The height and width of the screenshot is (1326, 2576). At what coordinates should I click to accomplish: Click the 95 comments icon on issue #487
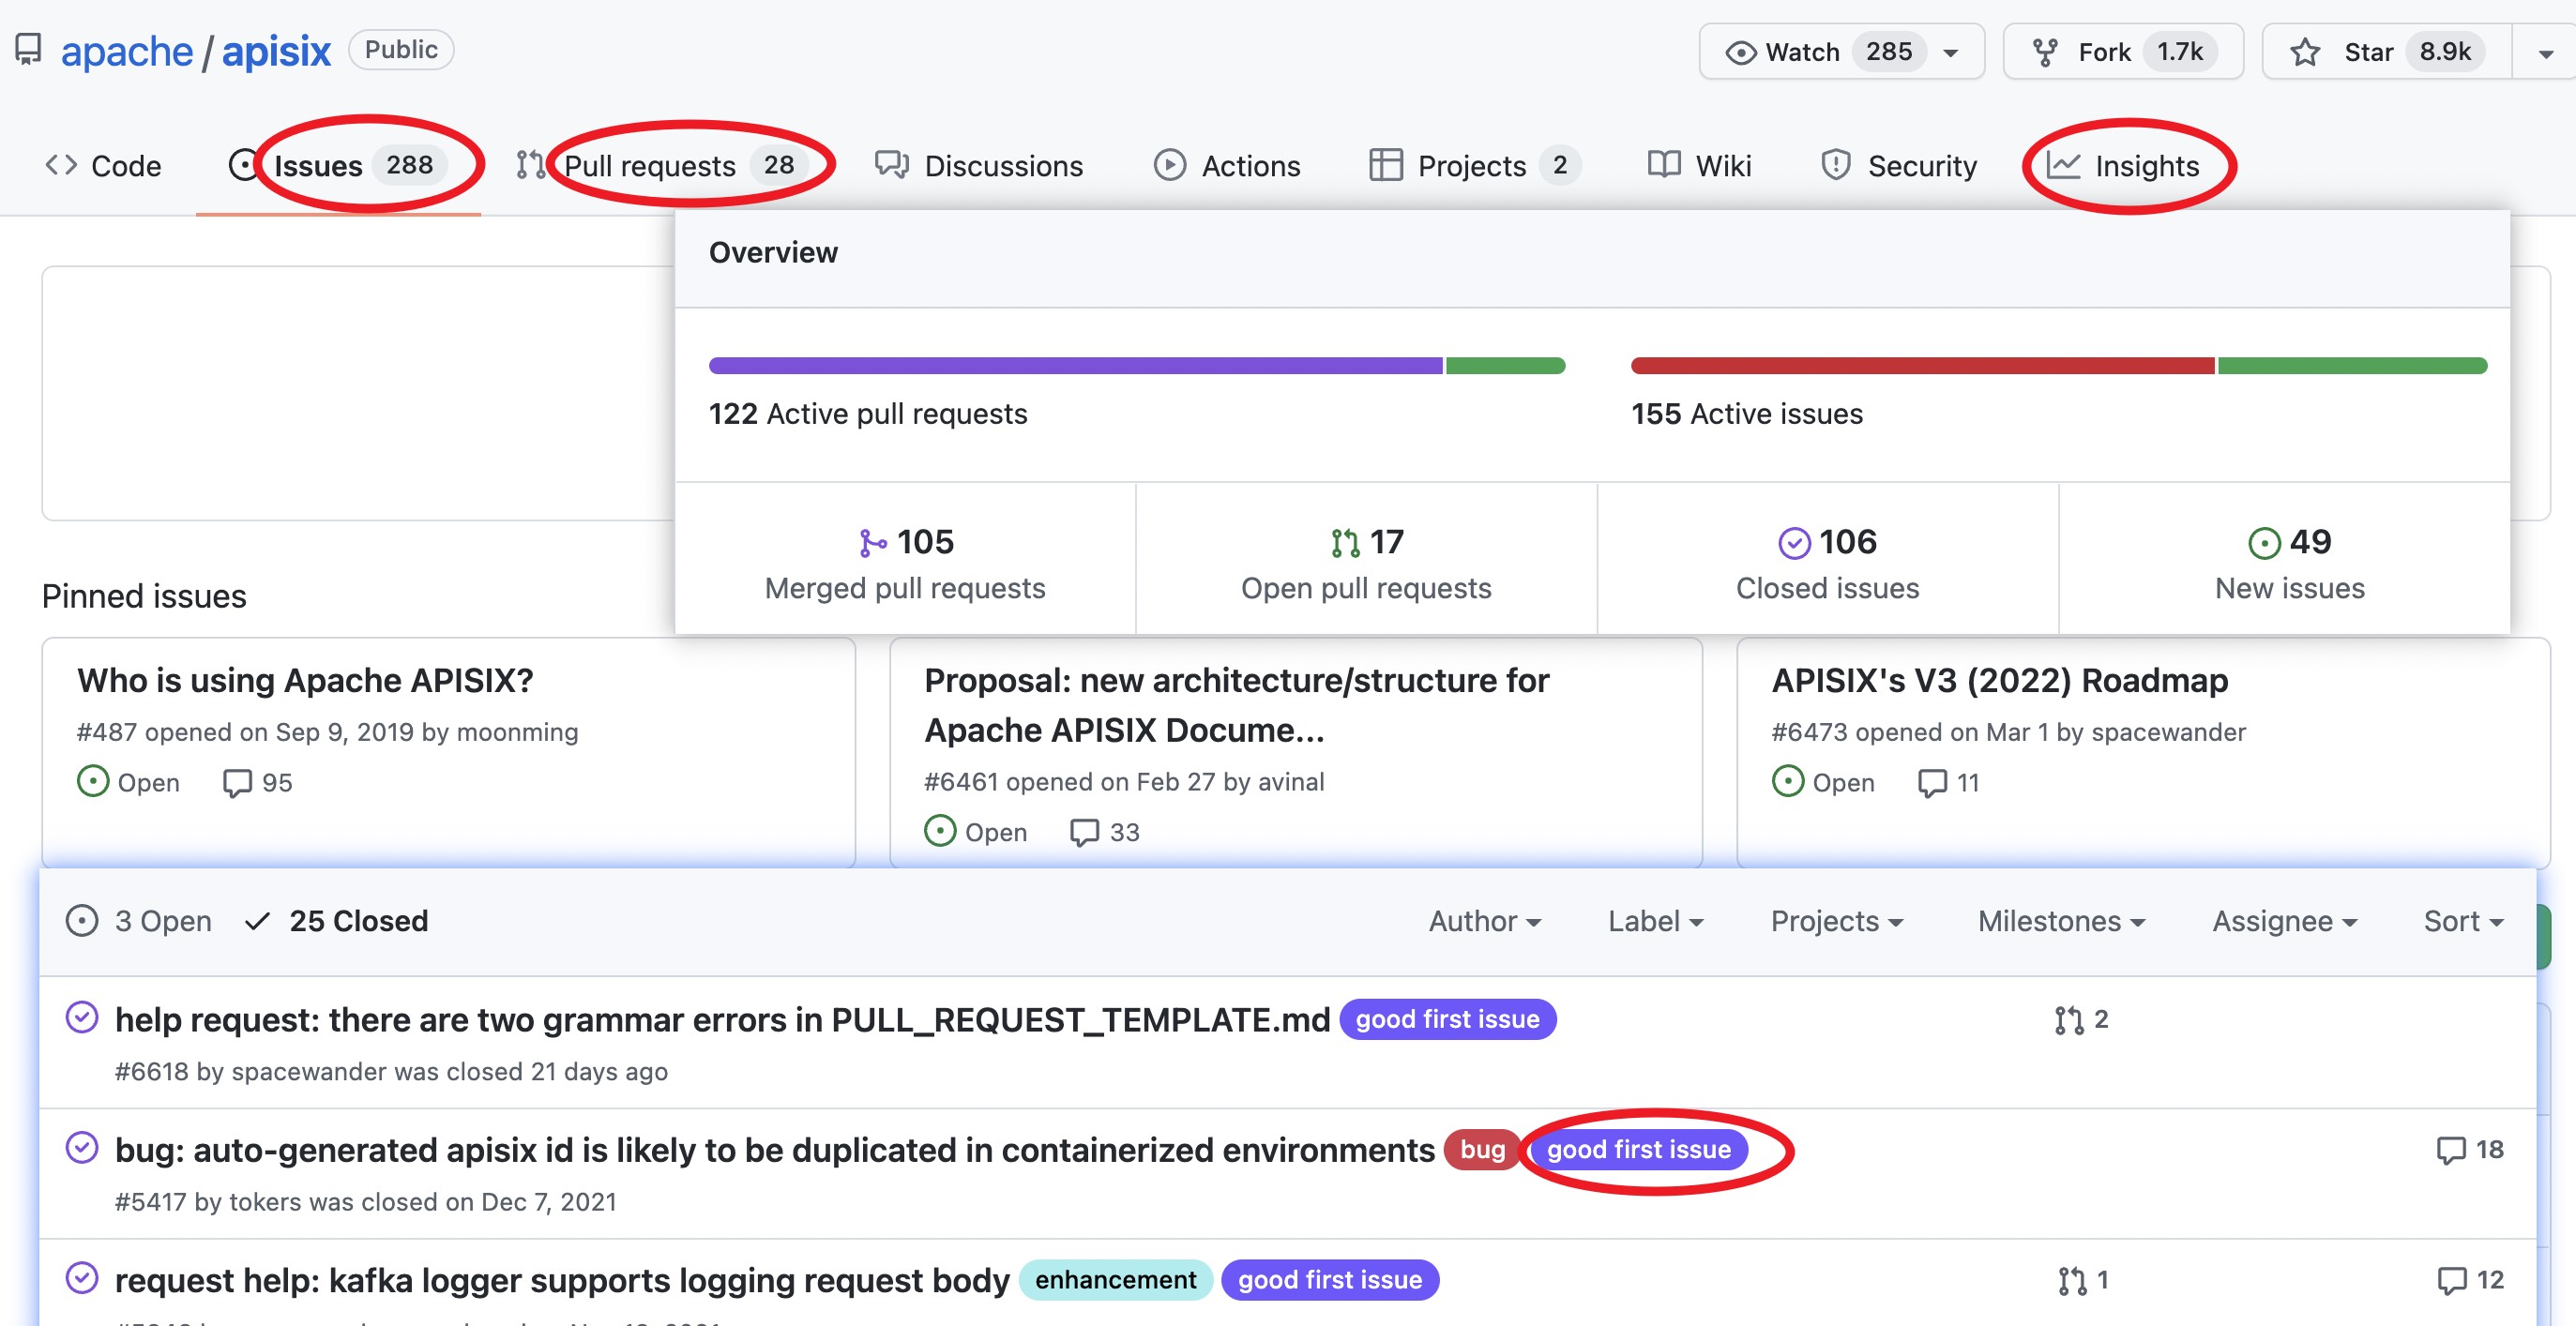(x=237, y=783)
